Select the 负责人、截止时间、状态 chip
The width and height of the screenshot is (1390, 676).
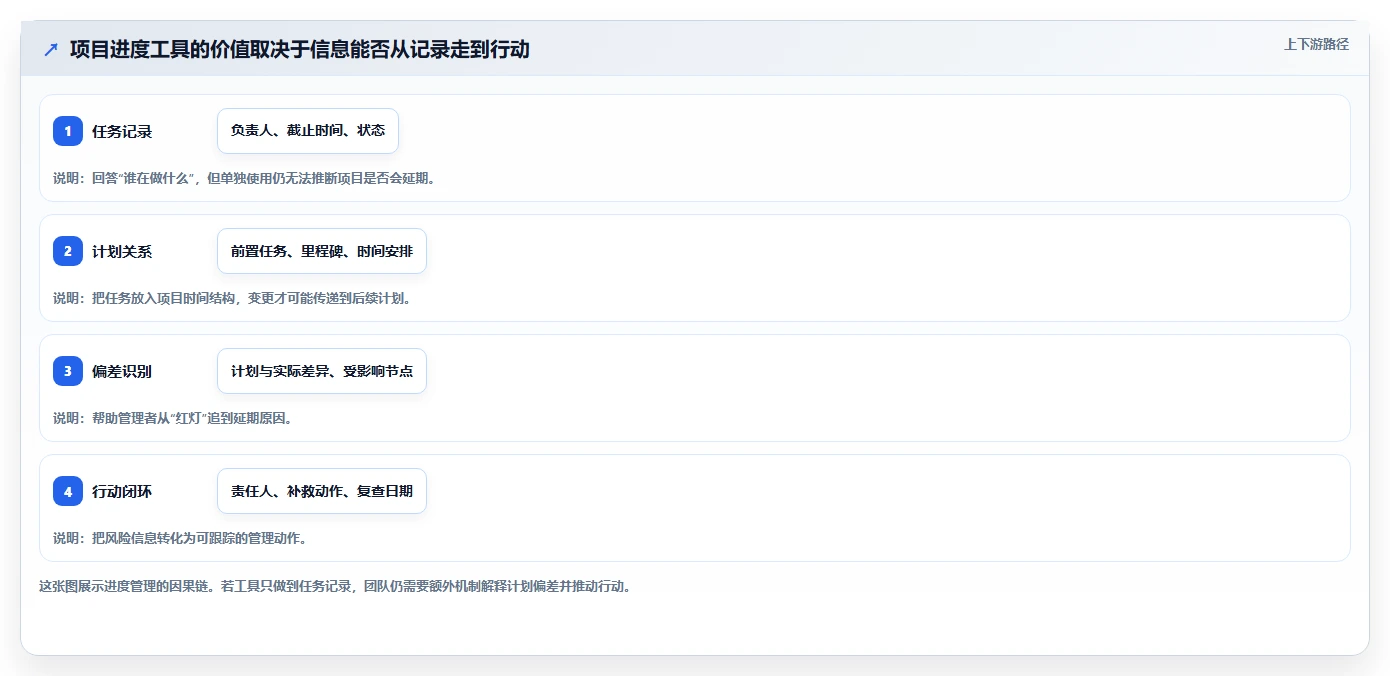[308, 131]
